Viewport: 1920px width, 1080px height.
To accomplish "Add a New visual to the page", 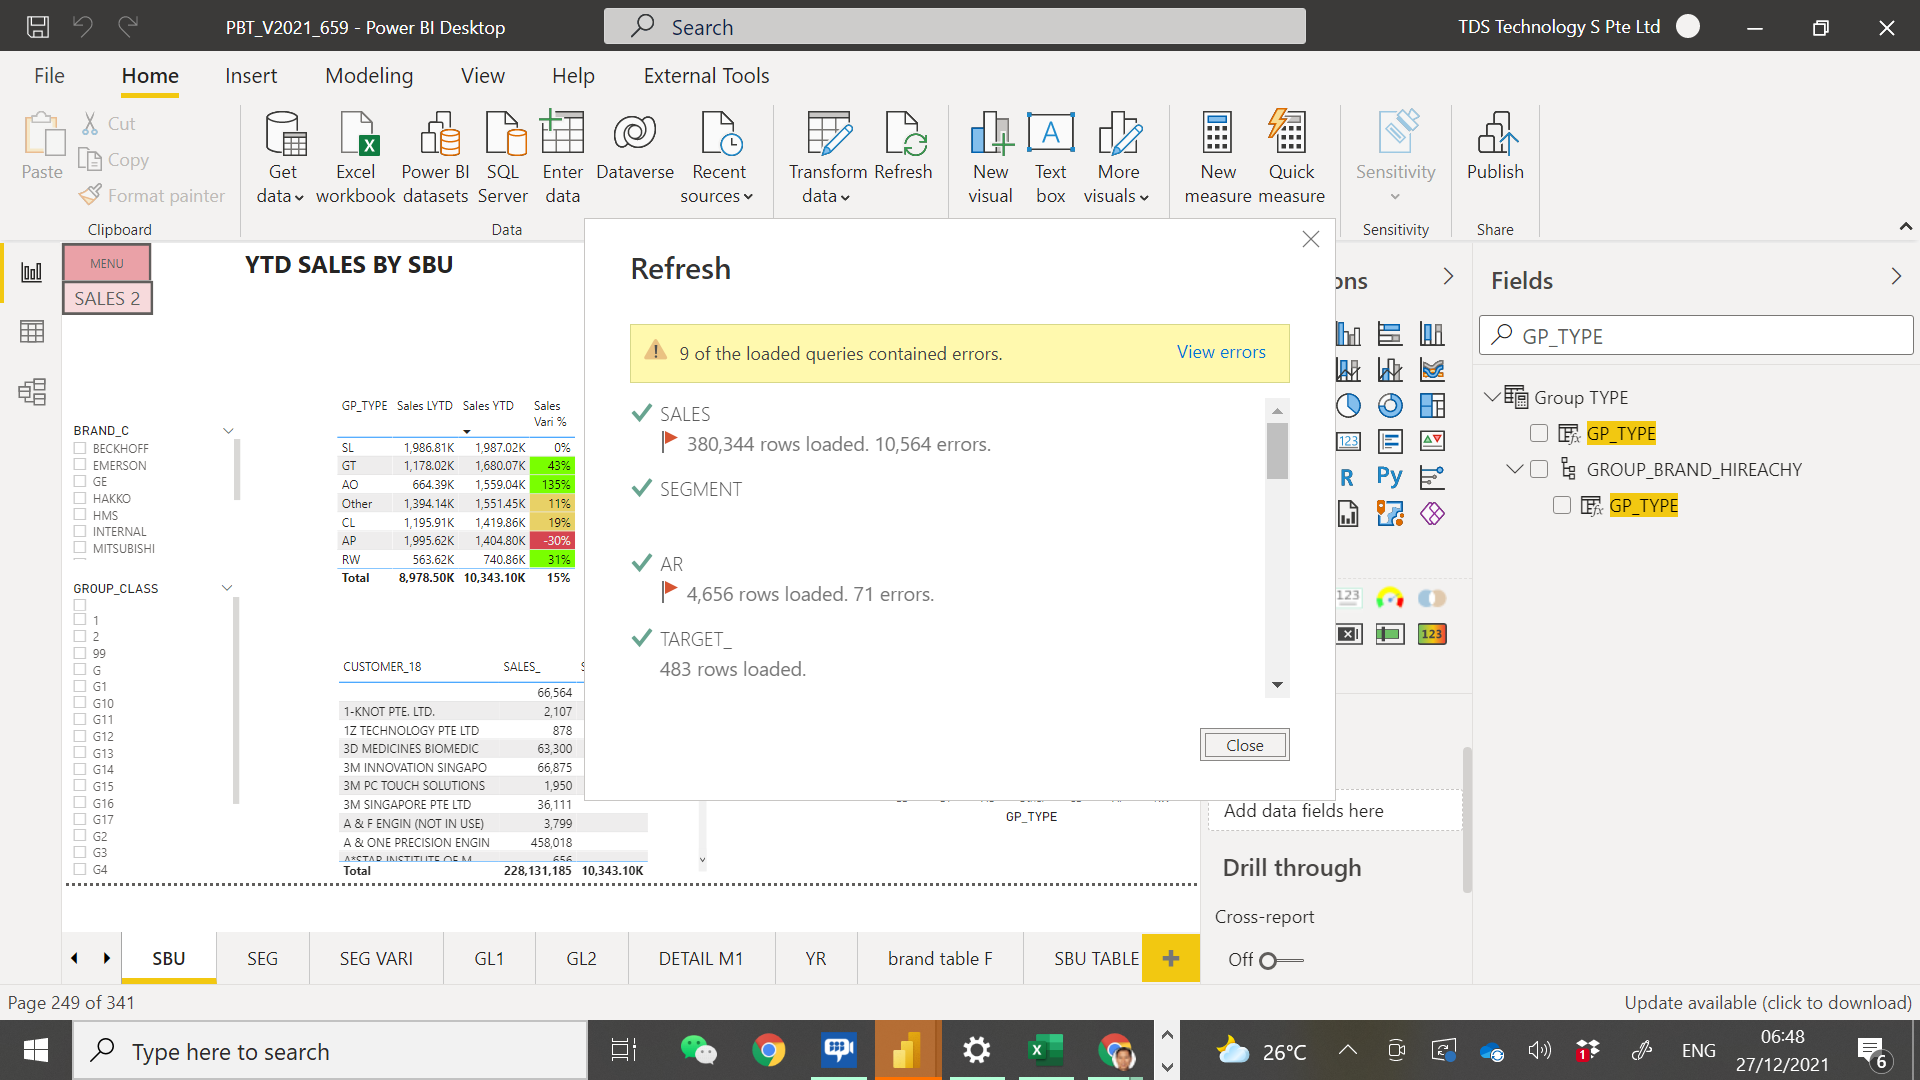I will click(x=990, y=157).
